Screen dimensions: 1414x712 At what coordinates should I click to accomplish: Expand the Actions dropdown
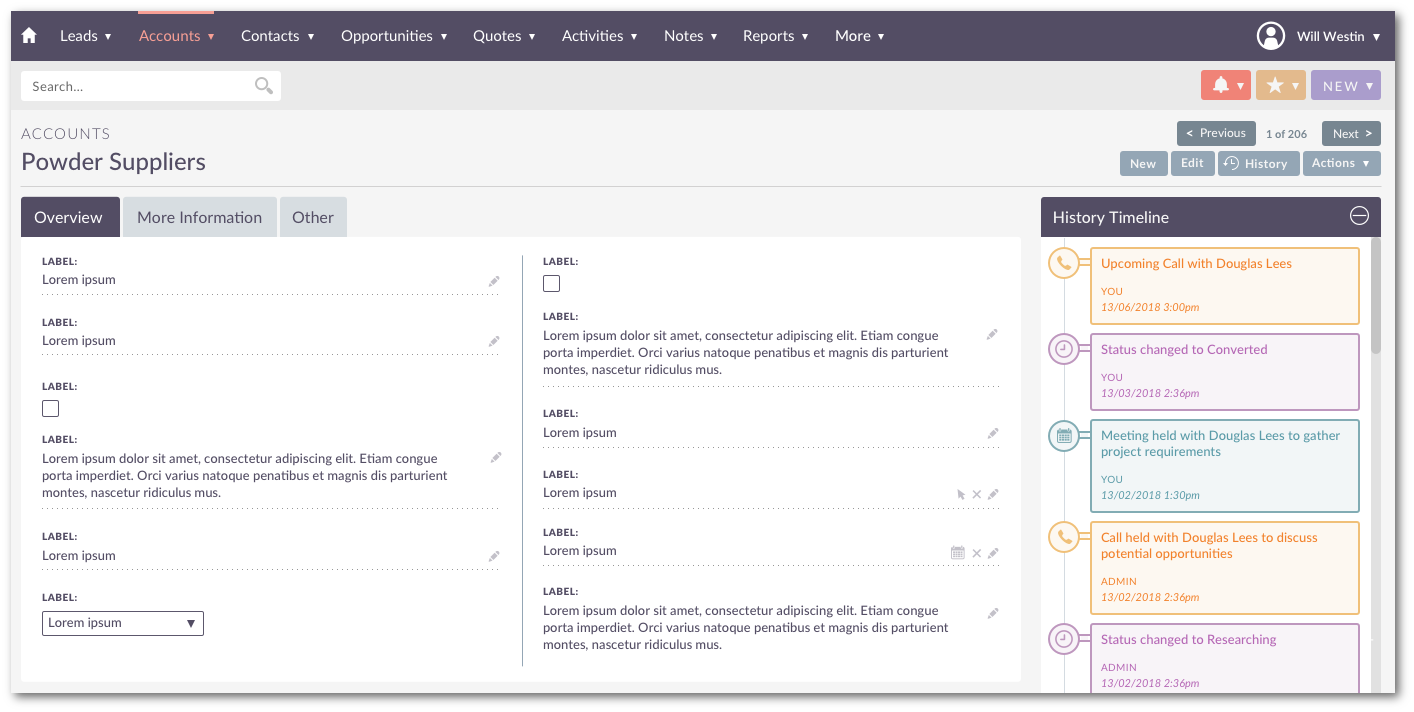pos(1341,163)
